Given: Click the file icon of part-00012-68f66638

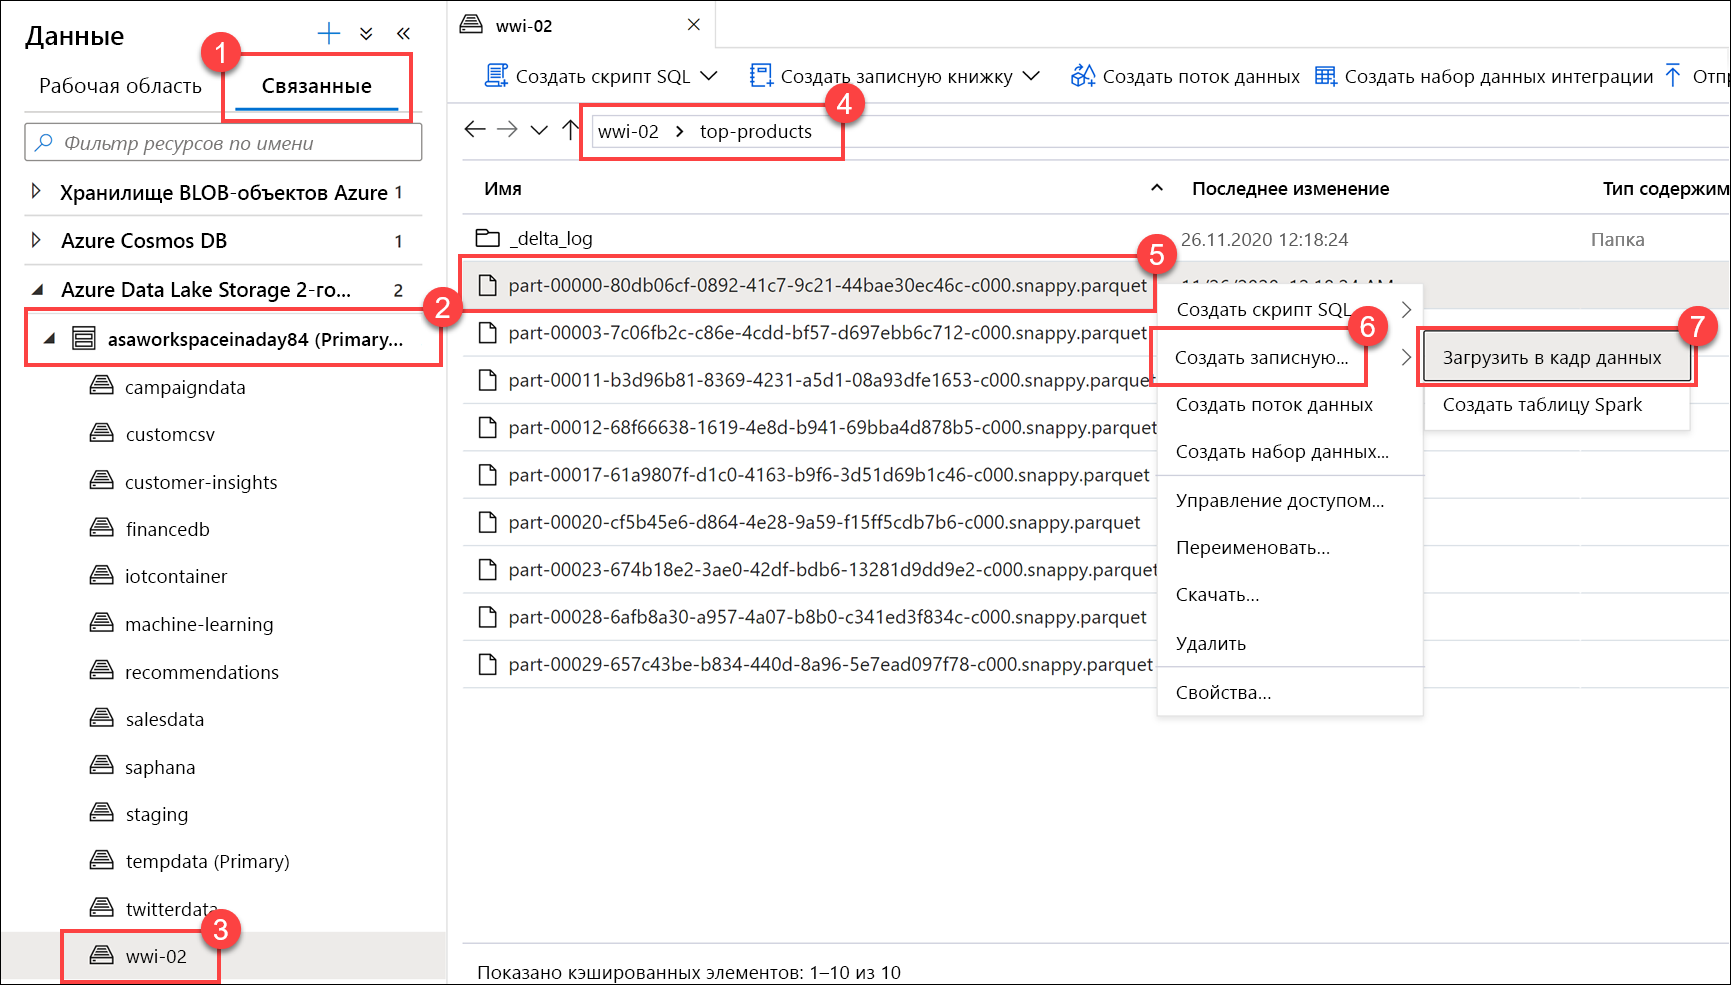Looking at the screenshot, I should [487, 427].
